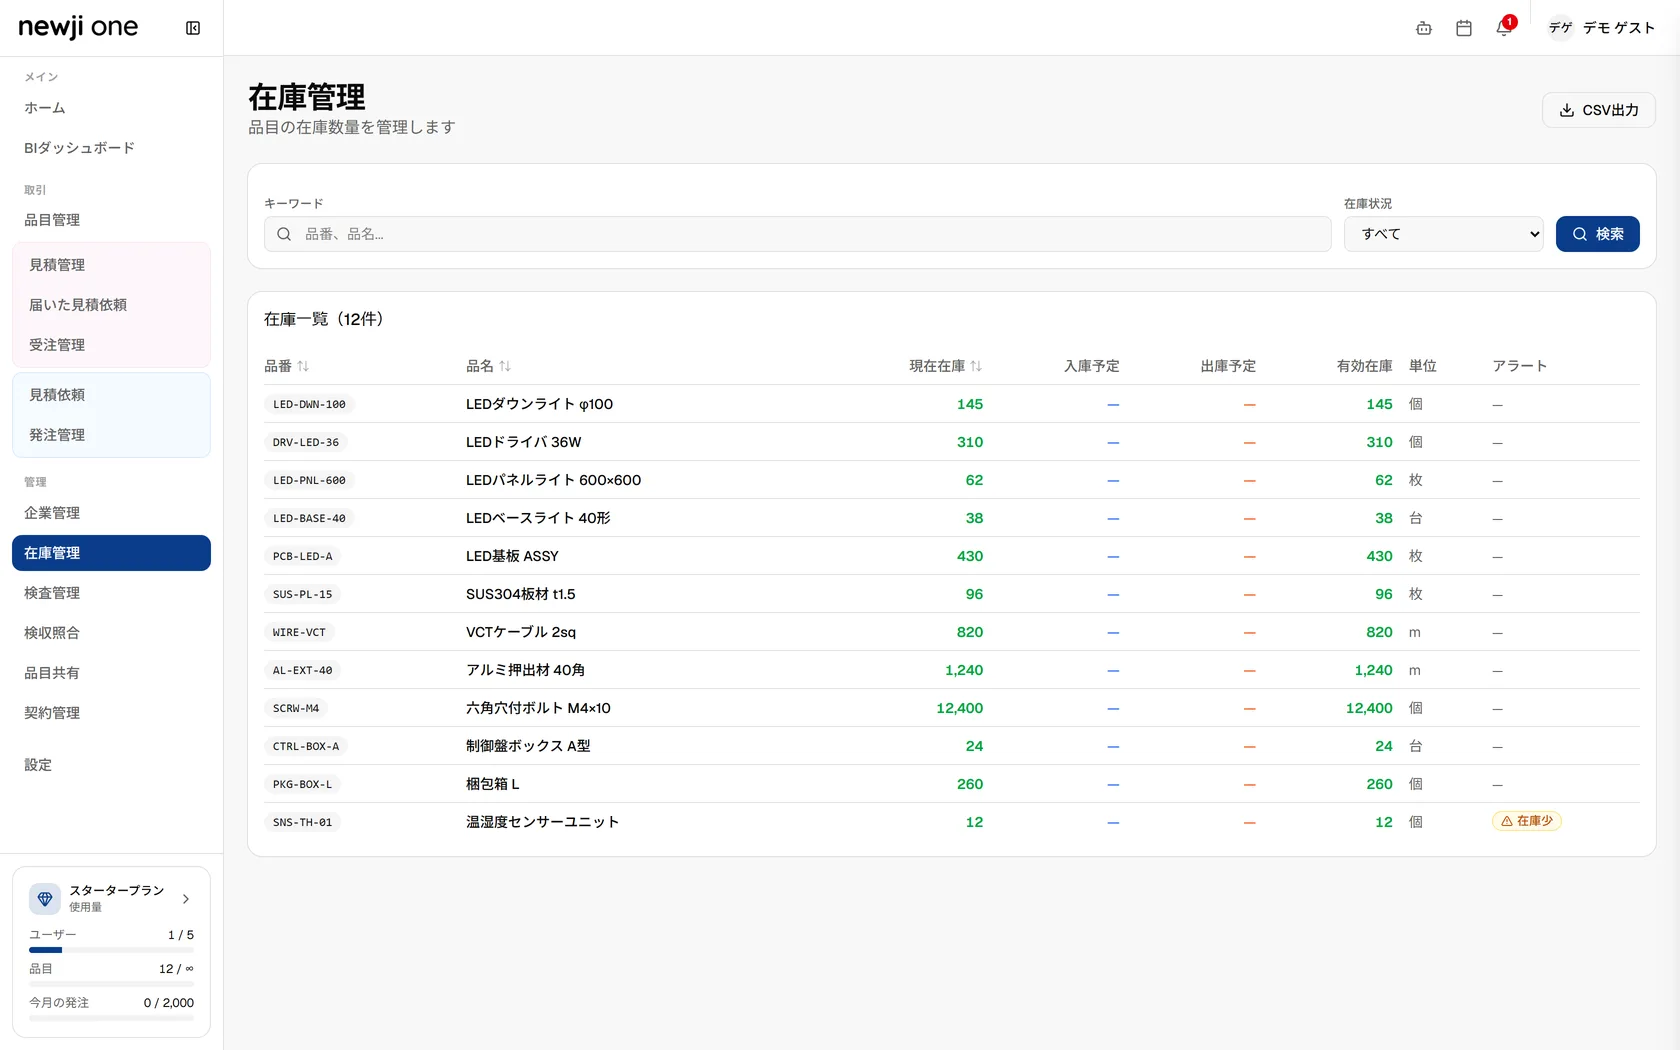This screenshot has height=1050, width=1680.
Task: Click the CSV出力 button
Action: [1598, 110]
